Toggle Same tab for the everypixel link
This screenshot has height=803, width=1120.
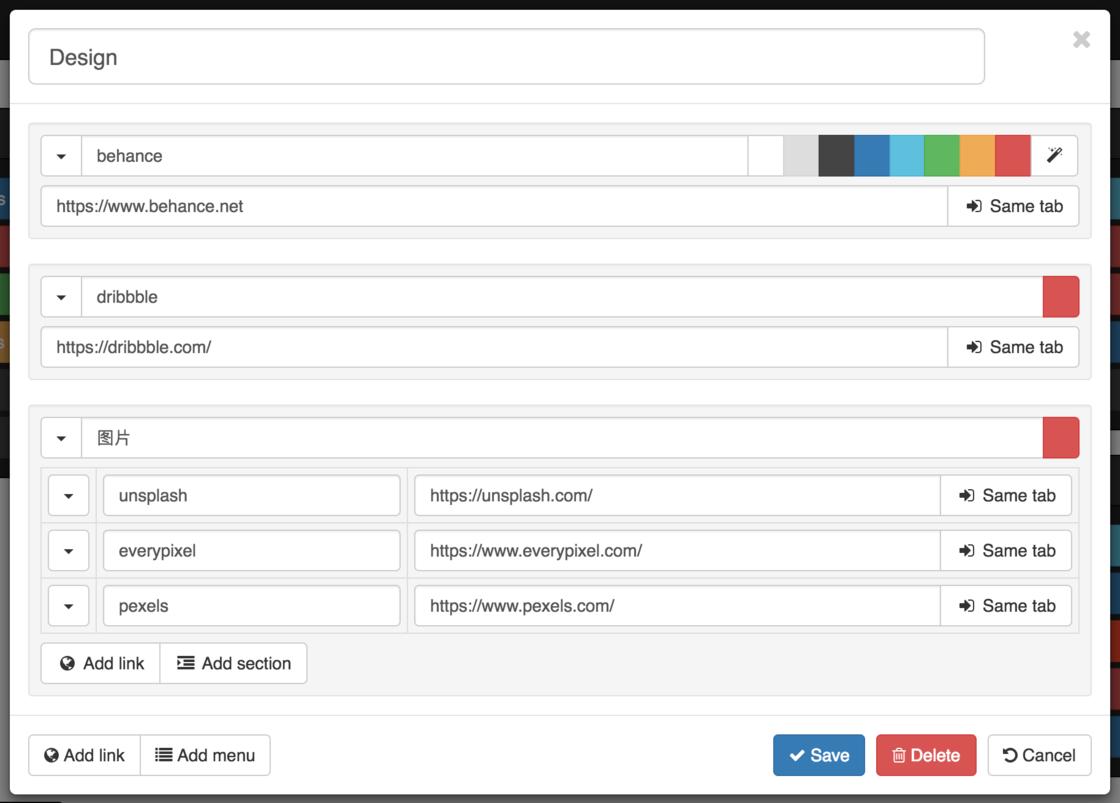pyautogui.click(x=1006, y=551)
